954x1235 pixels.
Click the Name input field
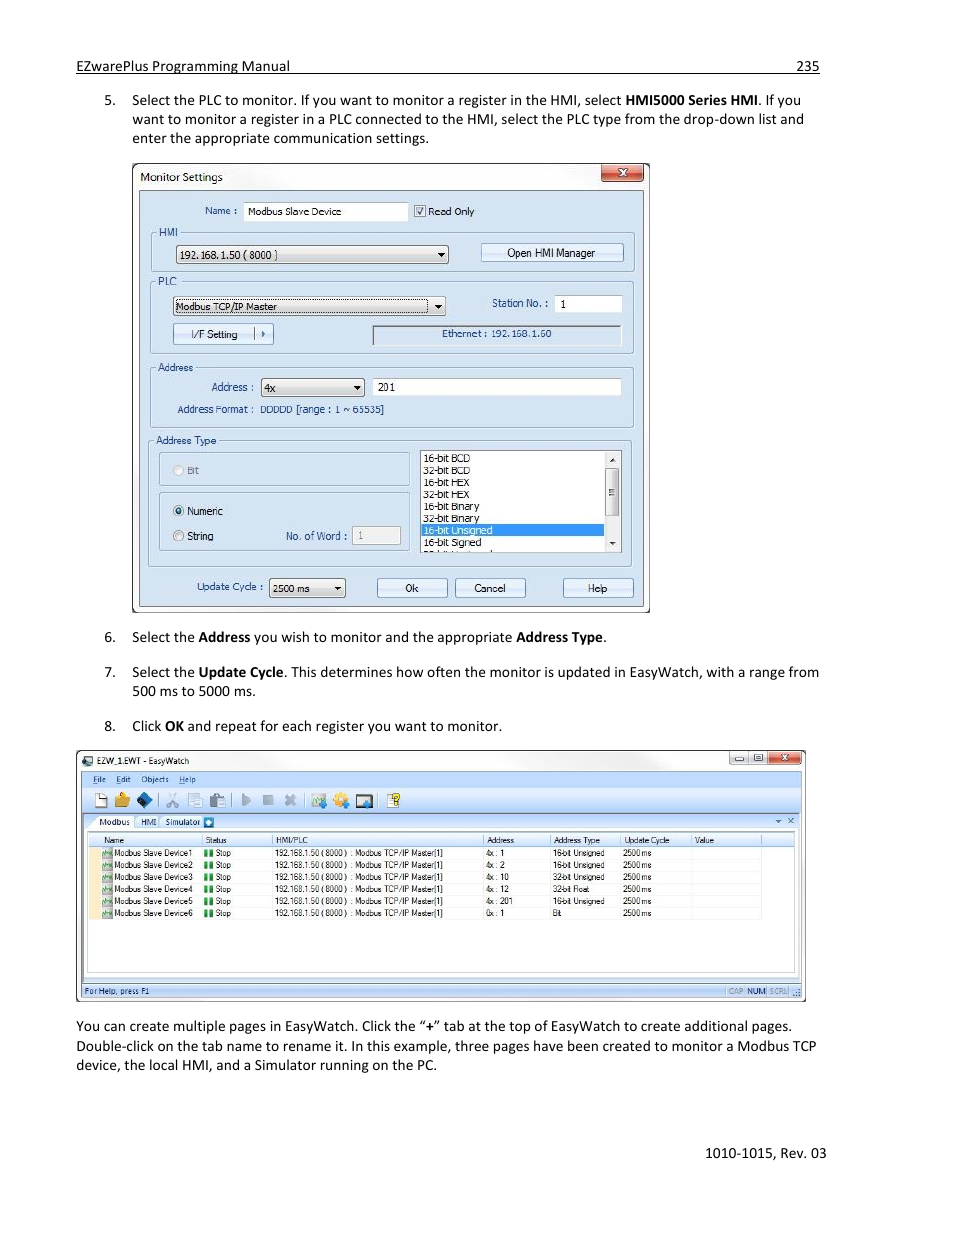click(326, 211)
